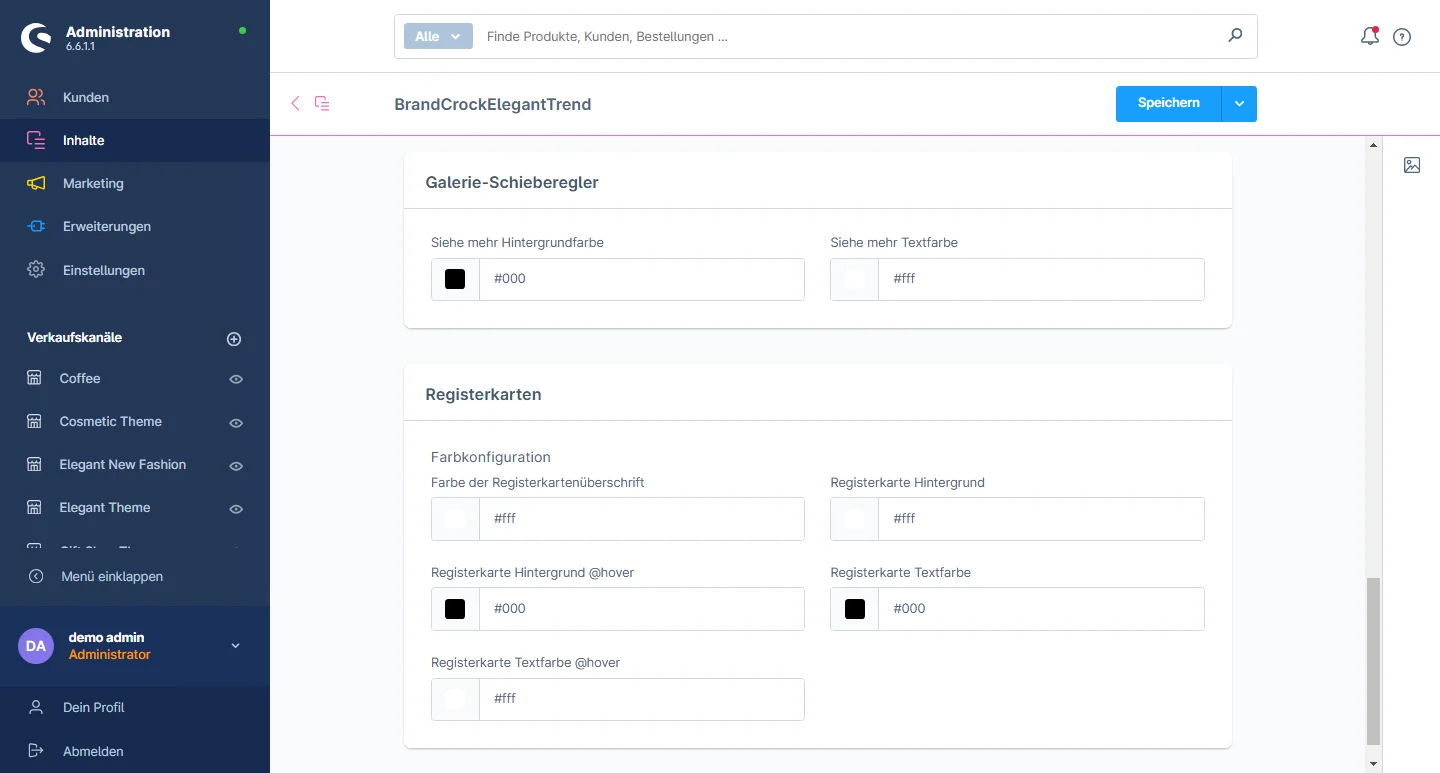Open the Alle search filter dropdown

pyautogui.click(x=437, y=36)
